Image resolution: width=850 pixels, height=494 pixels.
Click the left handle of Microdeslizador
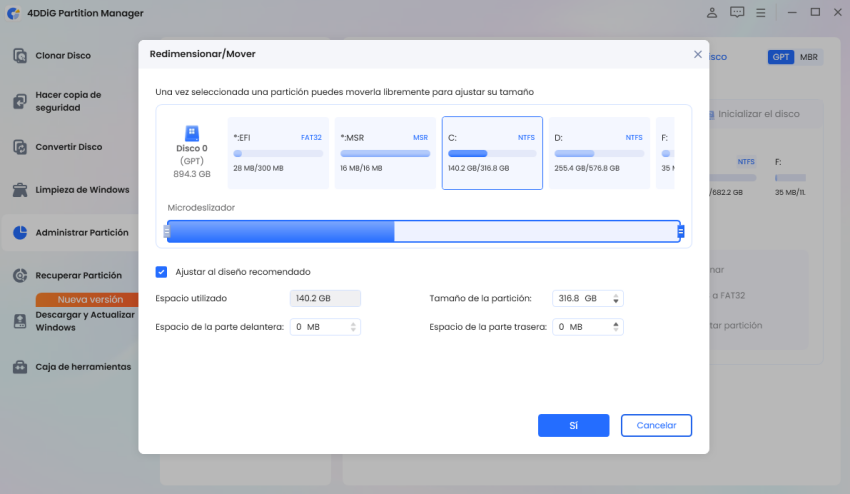(x=166, y=232)
